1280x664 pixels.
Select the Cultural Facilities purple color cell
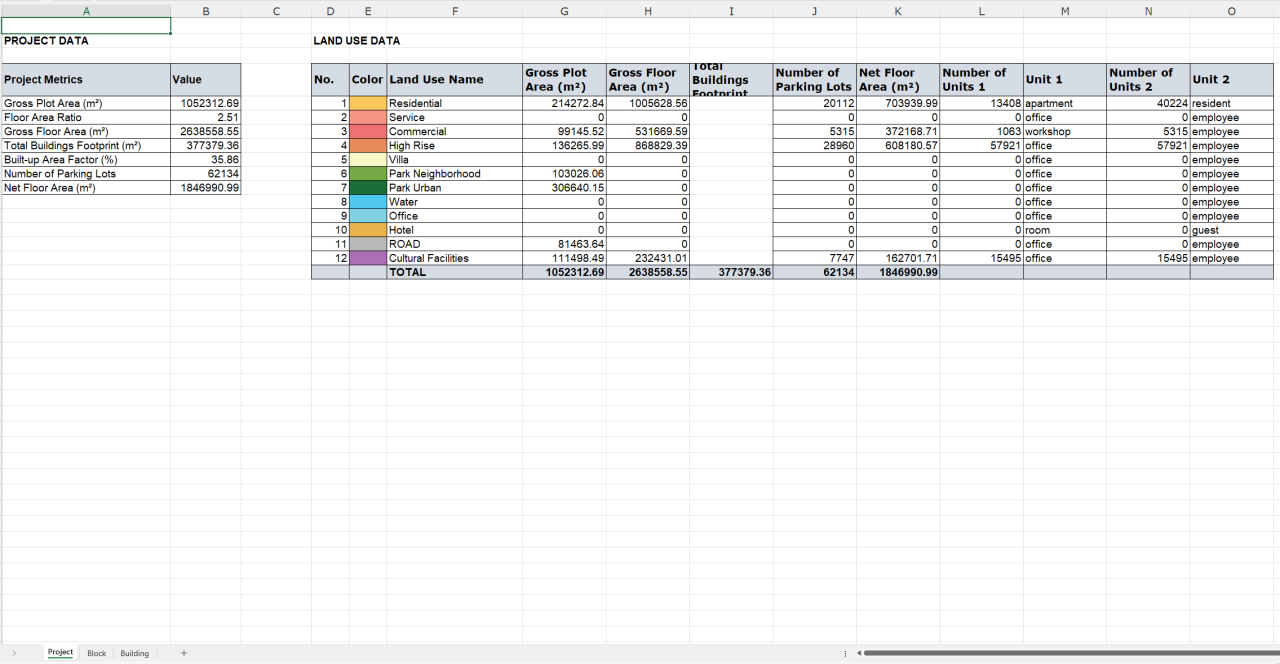[368, 258]
